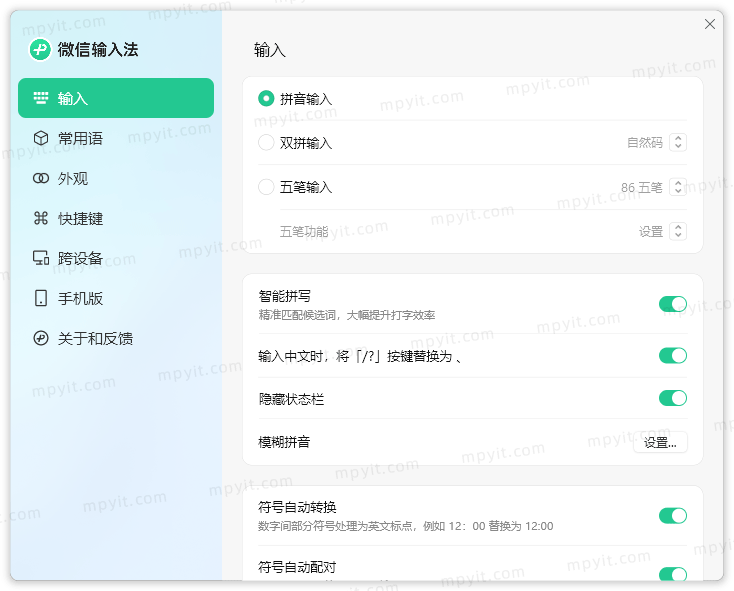Toggle the 智能拼写 switch

673,304
